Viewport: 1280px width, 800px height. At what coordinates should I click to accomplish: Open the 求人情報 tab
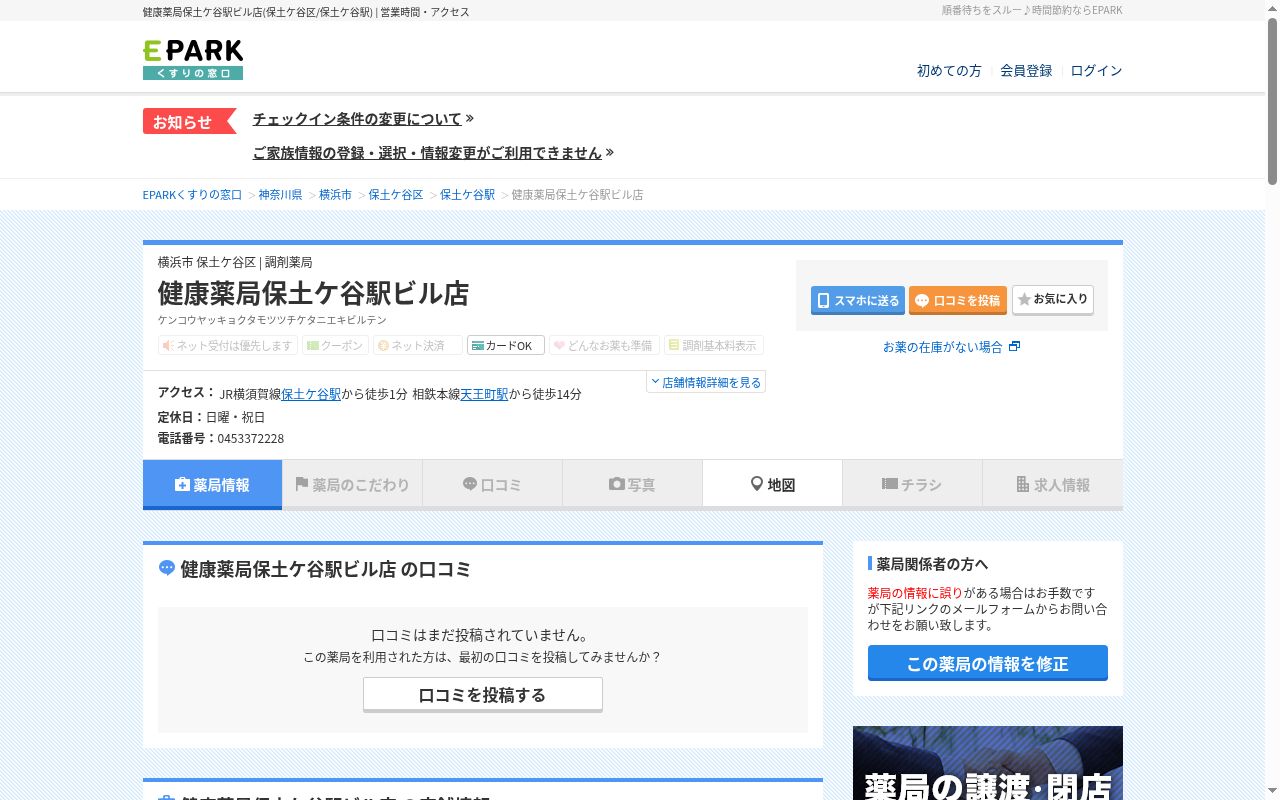tap(1052, 485)
